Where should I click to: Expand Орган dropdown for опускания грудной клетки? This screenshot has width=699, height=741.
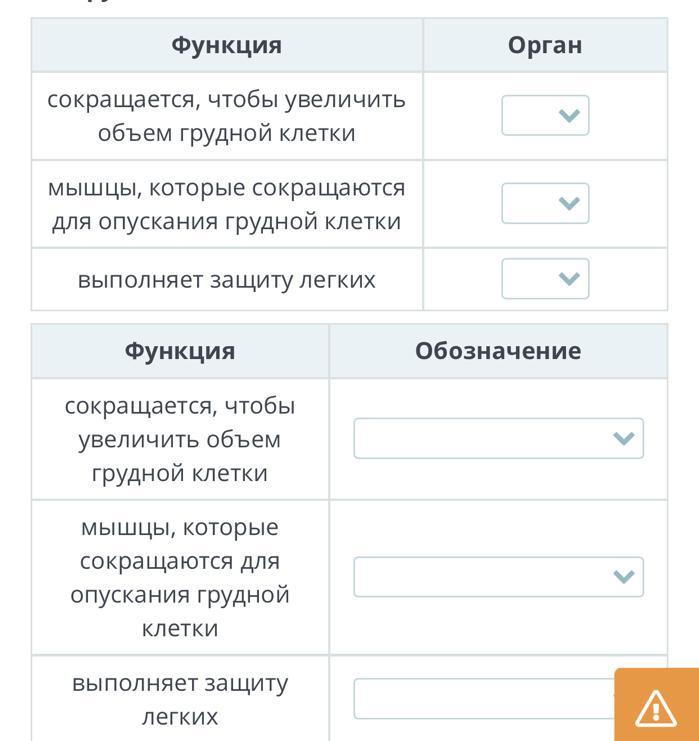pyautogui.click(x=545, y=204)
